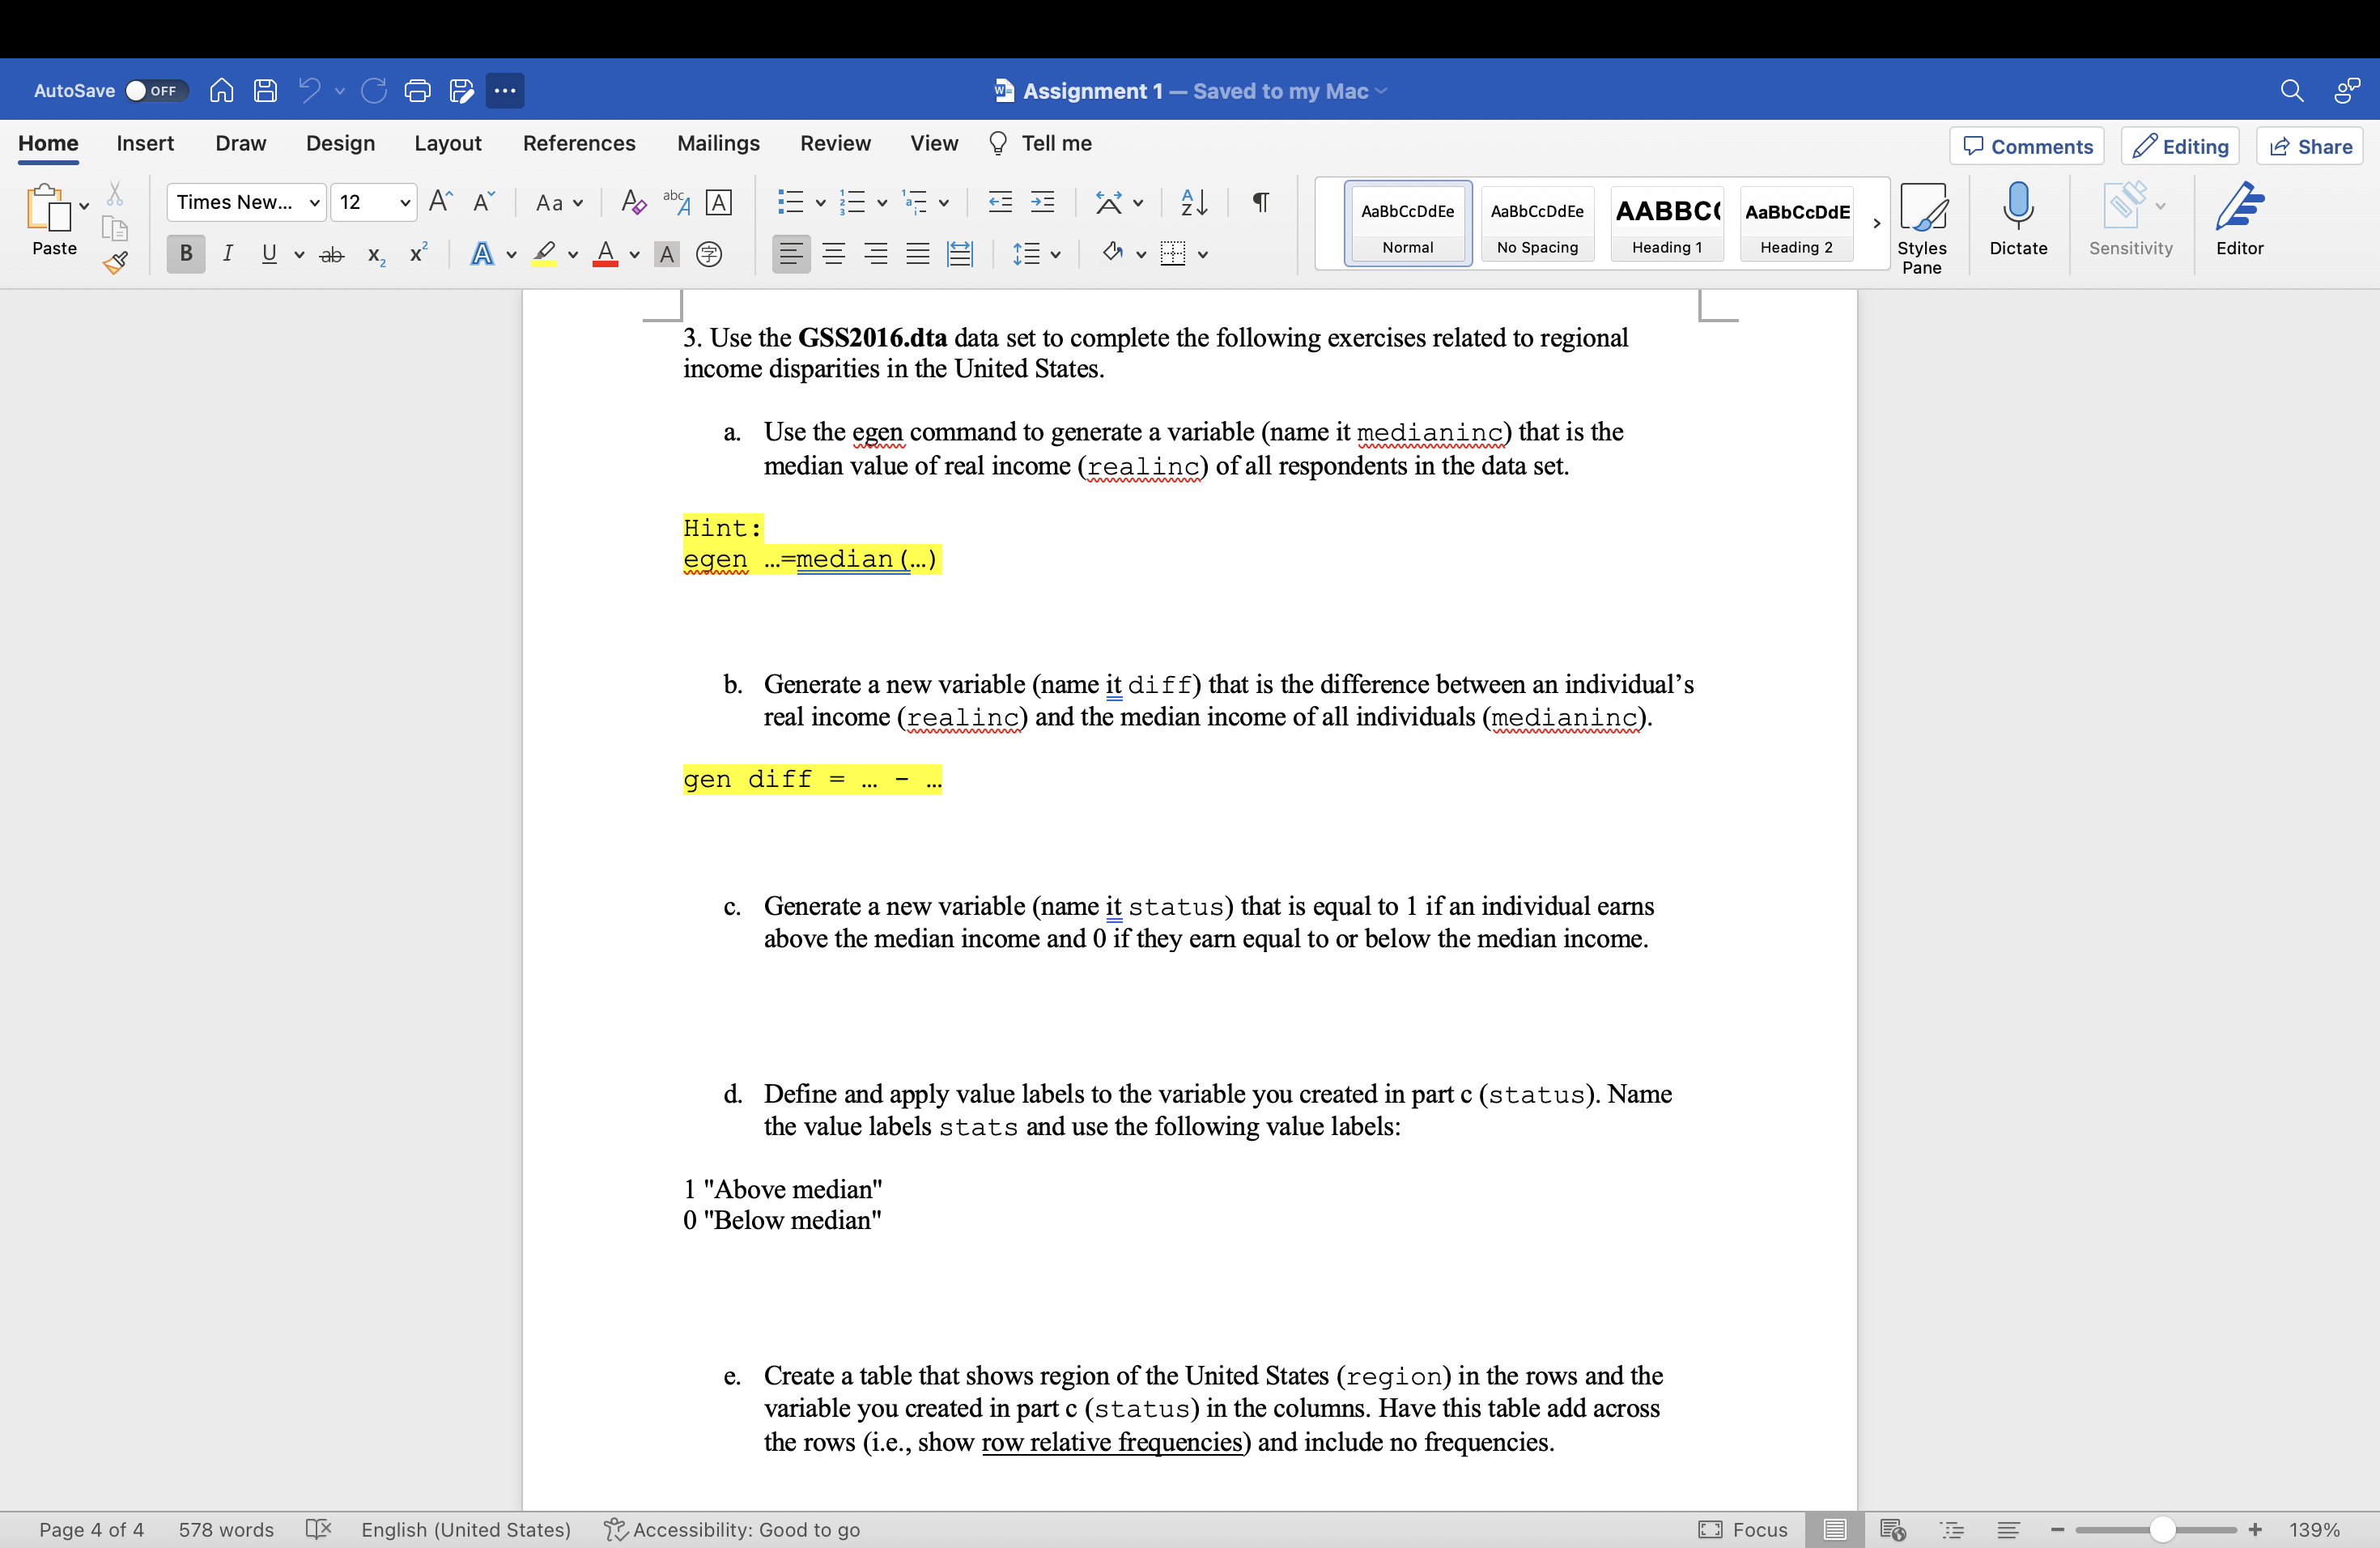Open the Styles Pane

(x=1921, y=228)
